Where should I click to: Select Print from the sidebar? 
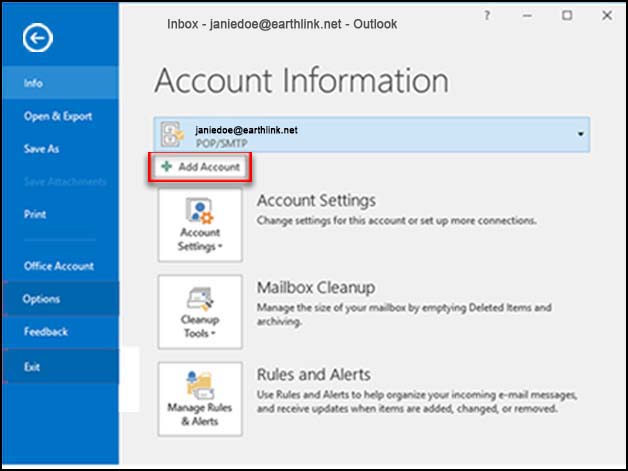(x=60, y=214)
